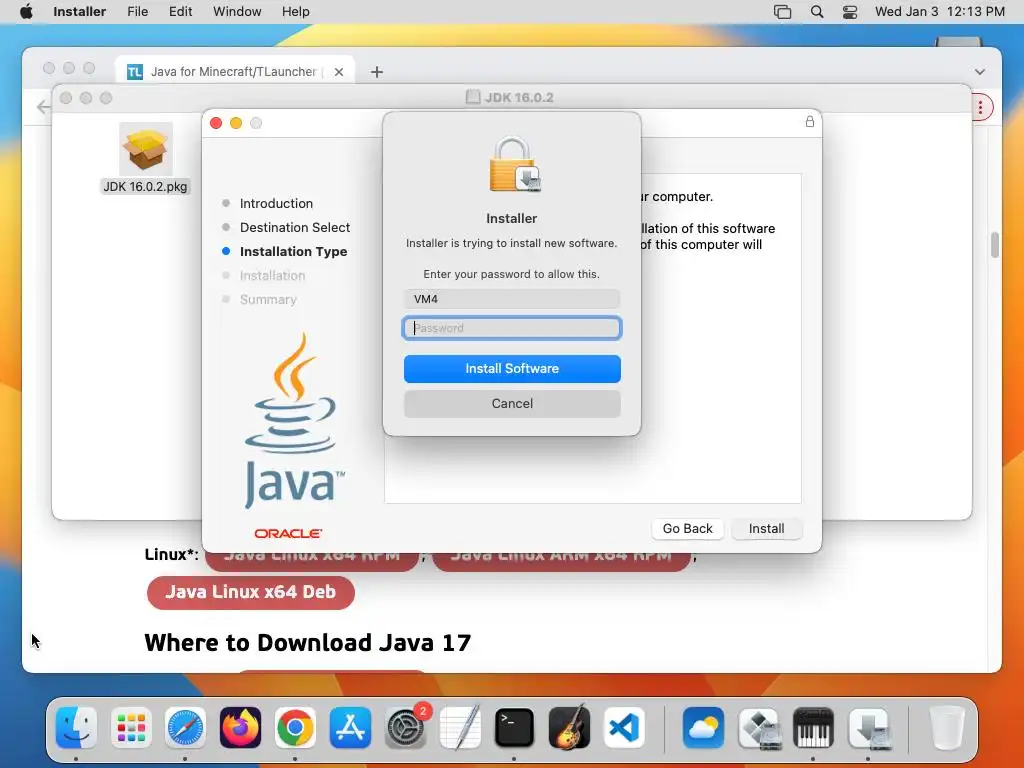Image resolution: width=1024 pixels, height=768 pixels.
Task: Click the lock icon in the installer title bar
Action: tap(810, 121)
